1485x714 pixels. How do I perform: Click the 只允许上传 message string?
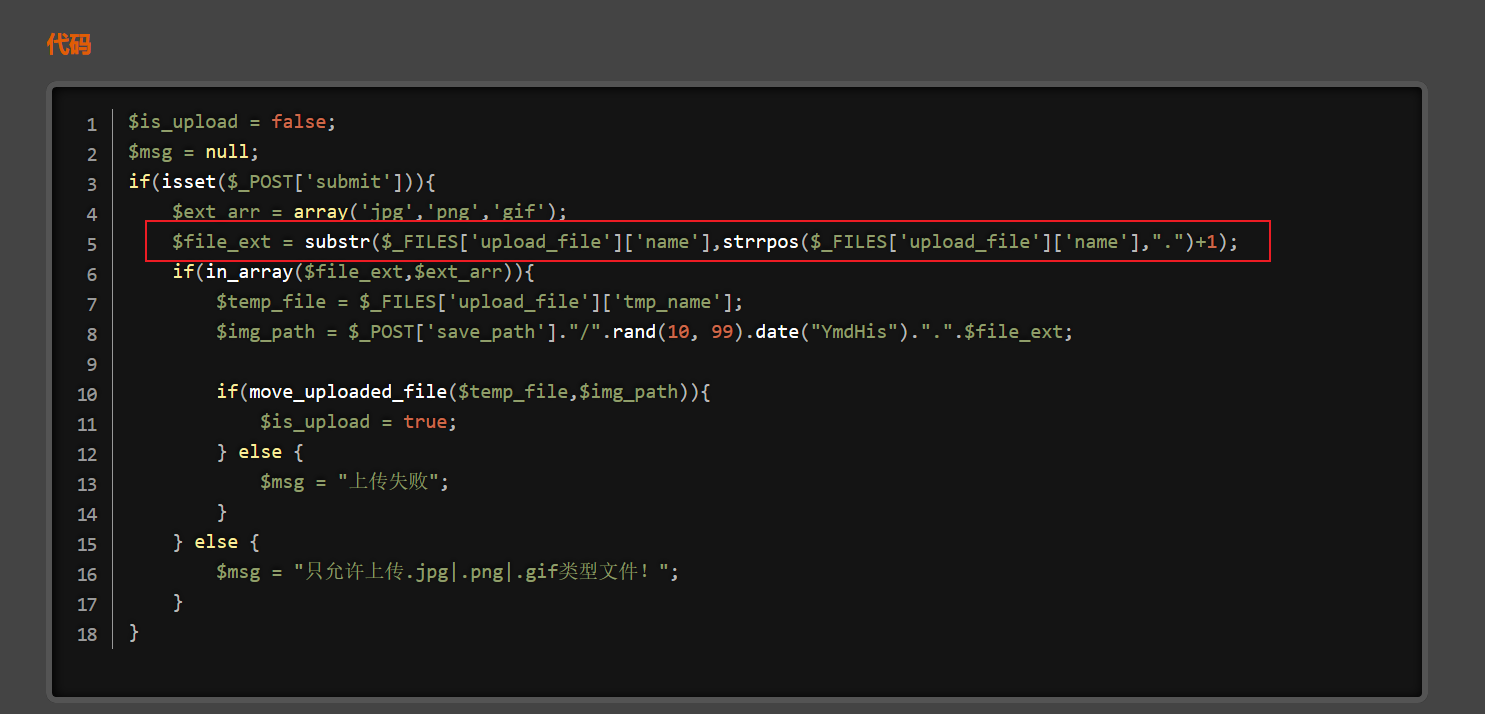pyautogui.click(x=482, y=572)
